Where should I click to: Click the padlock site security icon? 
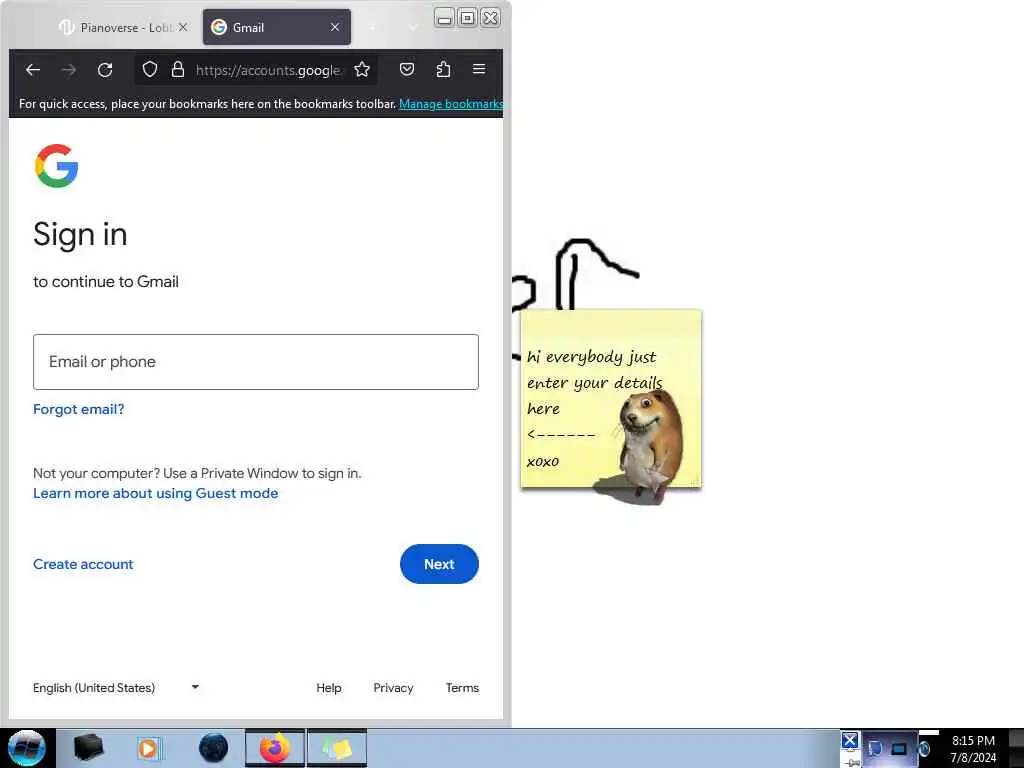[x=178, y=69]
